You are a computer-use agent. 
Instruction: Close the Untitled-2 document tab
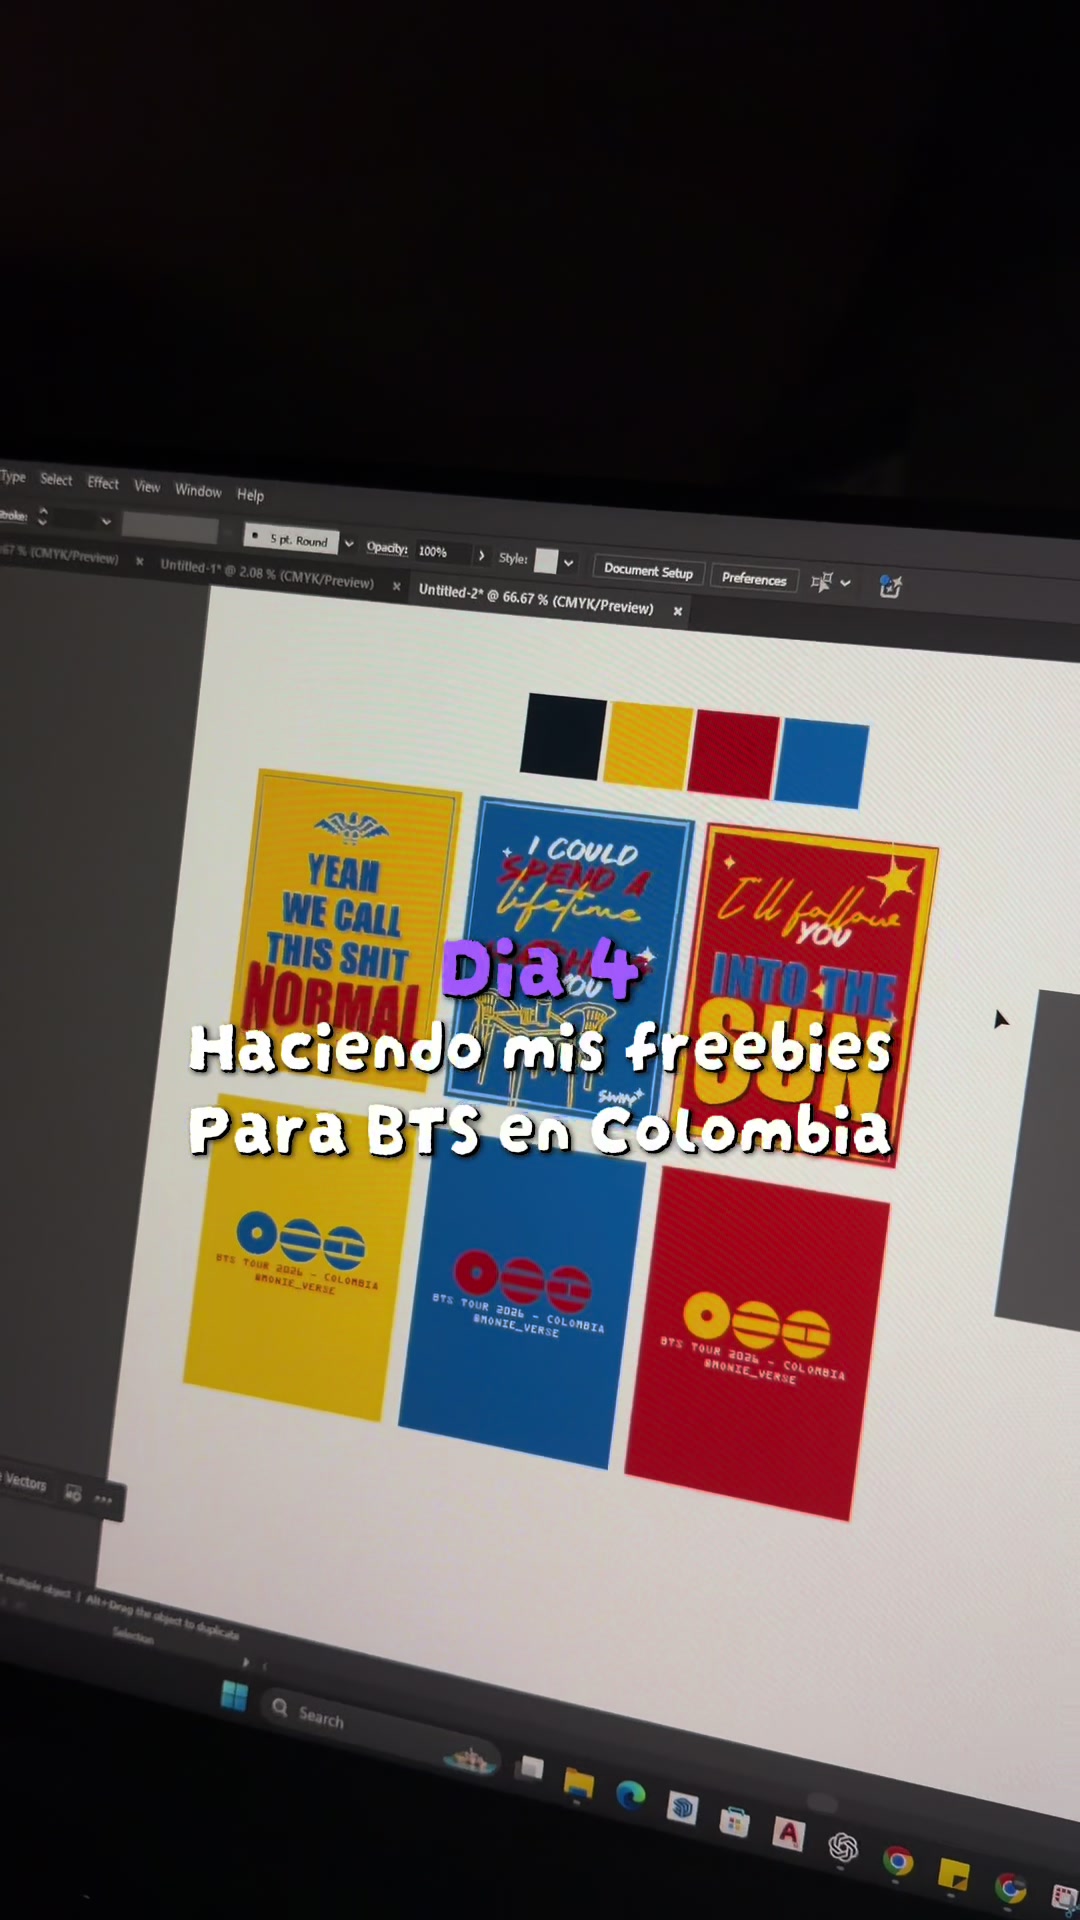click(678, 611)
